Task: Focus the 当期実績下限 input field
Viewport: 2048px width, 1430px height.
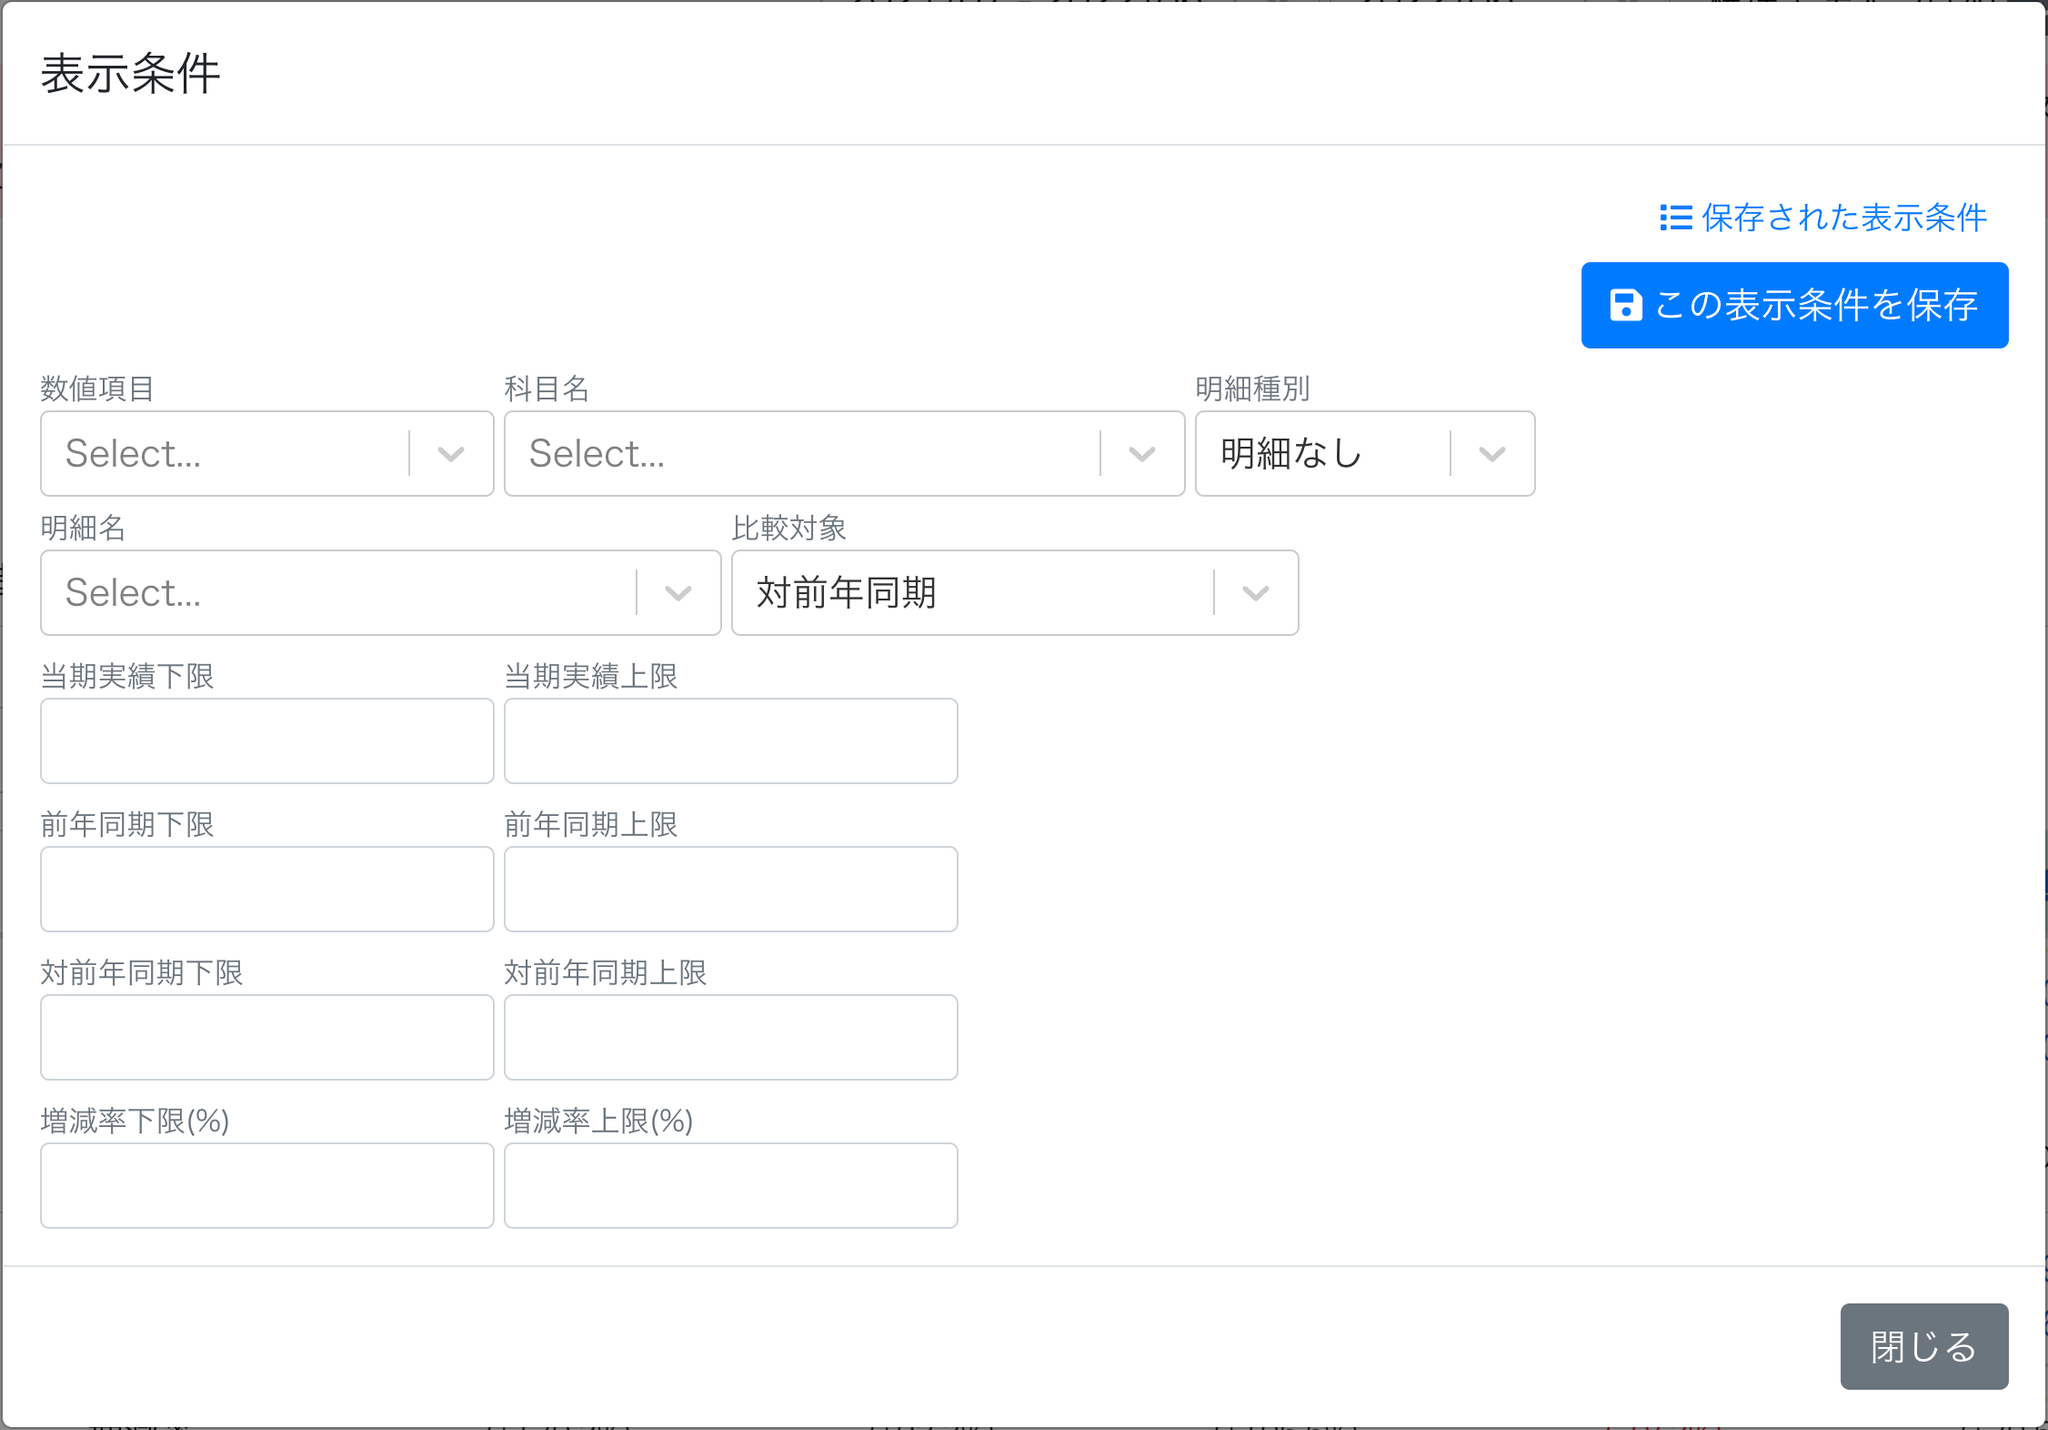Action: (x=267, y=741)
